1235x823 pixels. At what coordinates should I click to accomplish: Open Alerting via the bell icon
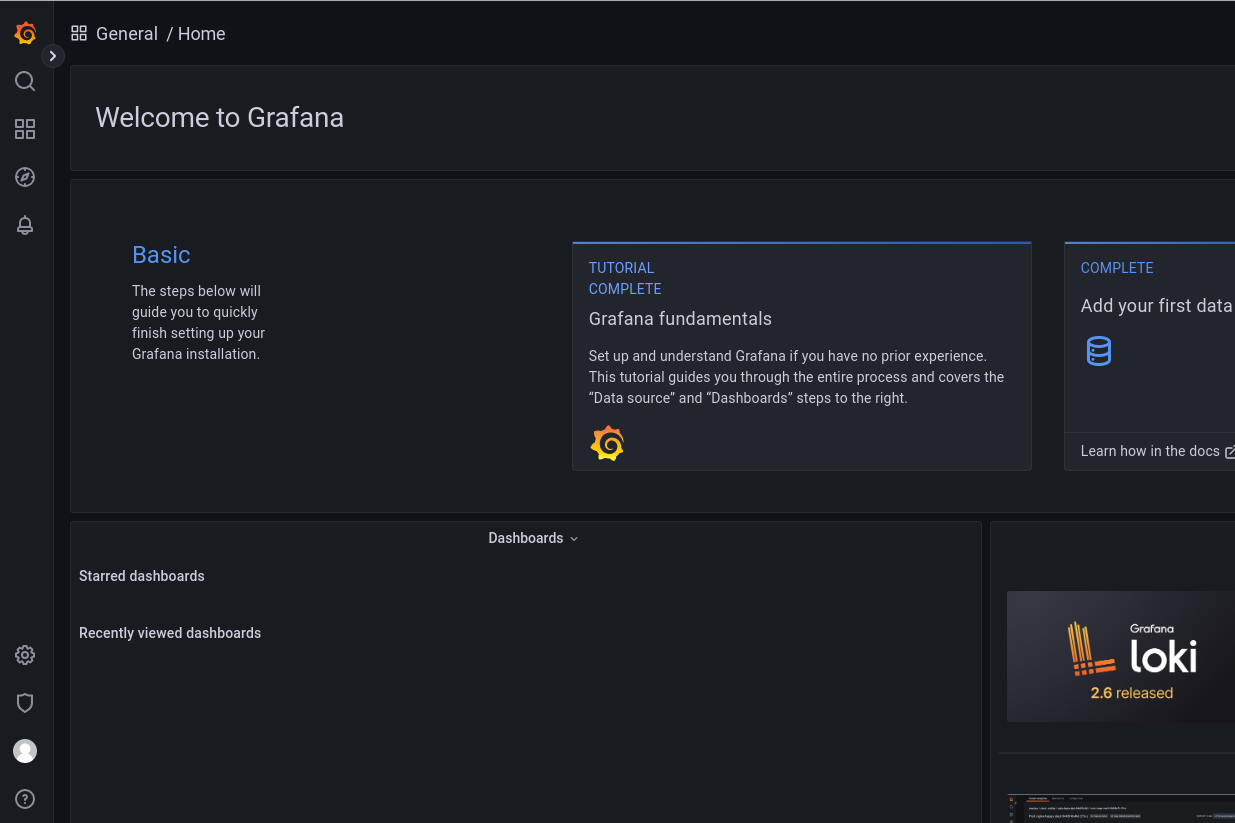(25, 225)
